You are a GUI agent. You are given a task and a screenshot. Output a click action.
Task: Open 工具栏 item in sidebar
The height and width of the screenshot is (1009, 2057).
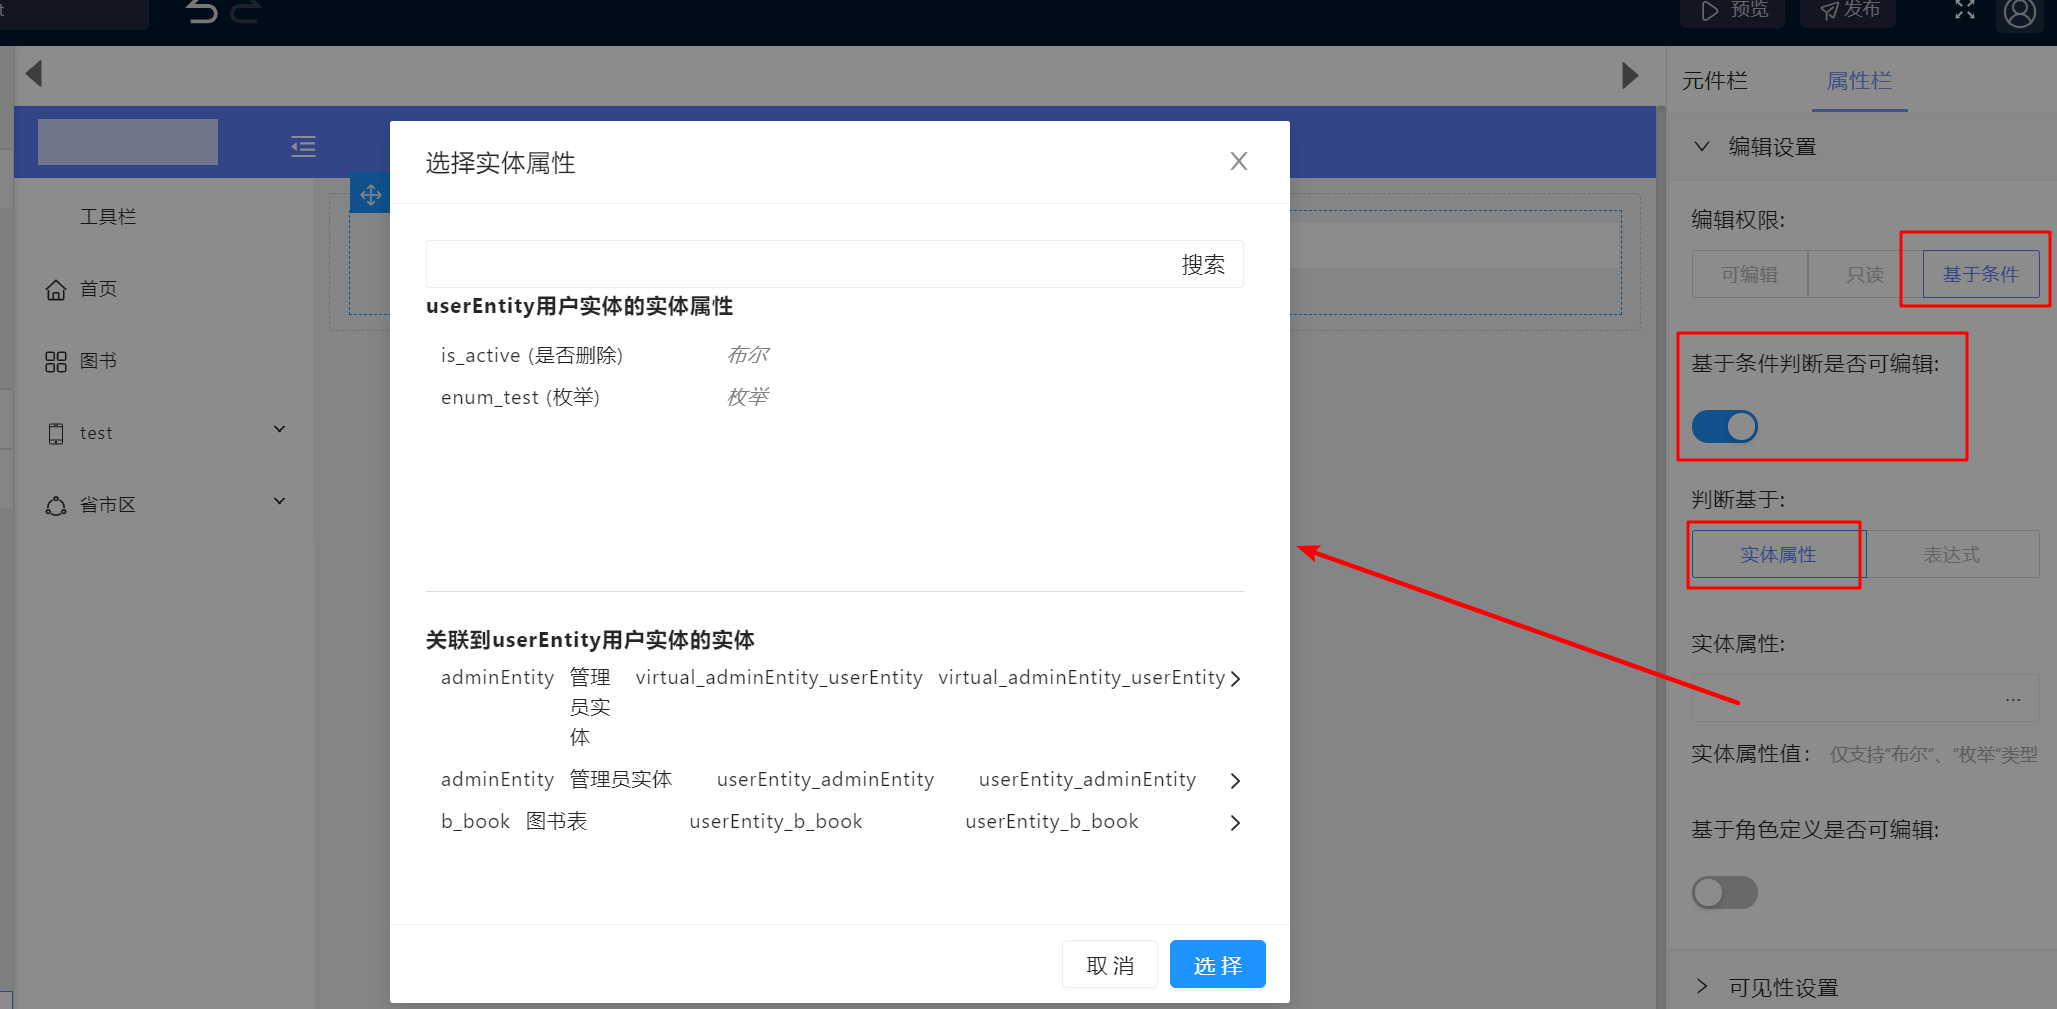click(108, 217)
